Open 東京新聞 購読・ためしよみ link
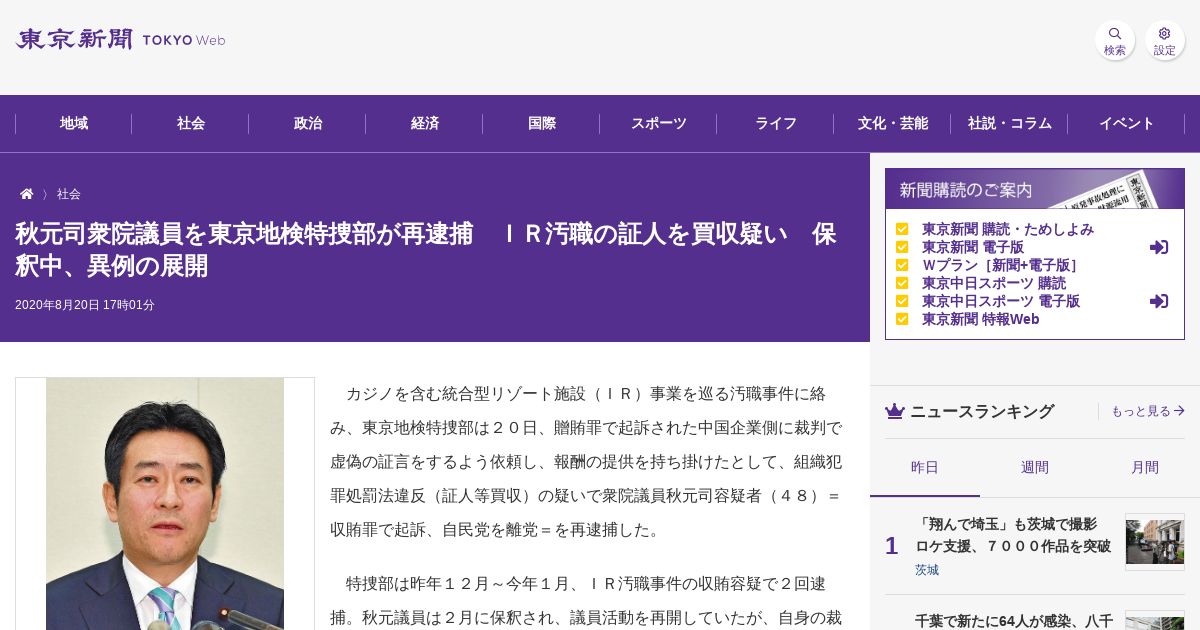Screen dimensions: 1200x630 point(1008,229)
